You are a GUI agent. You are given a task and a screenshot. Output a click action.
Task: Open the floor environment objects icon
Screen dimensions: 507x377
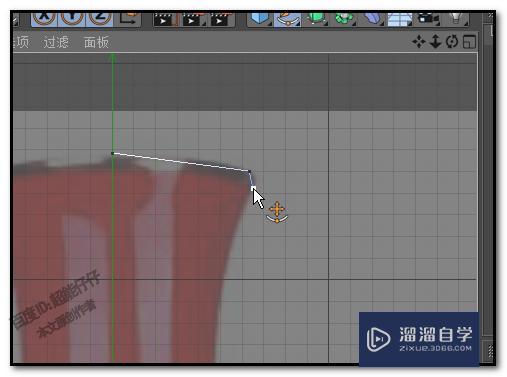pos(400,19)
